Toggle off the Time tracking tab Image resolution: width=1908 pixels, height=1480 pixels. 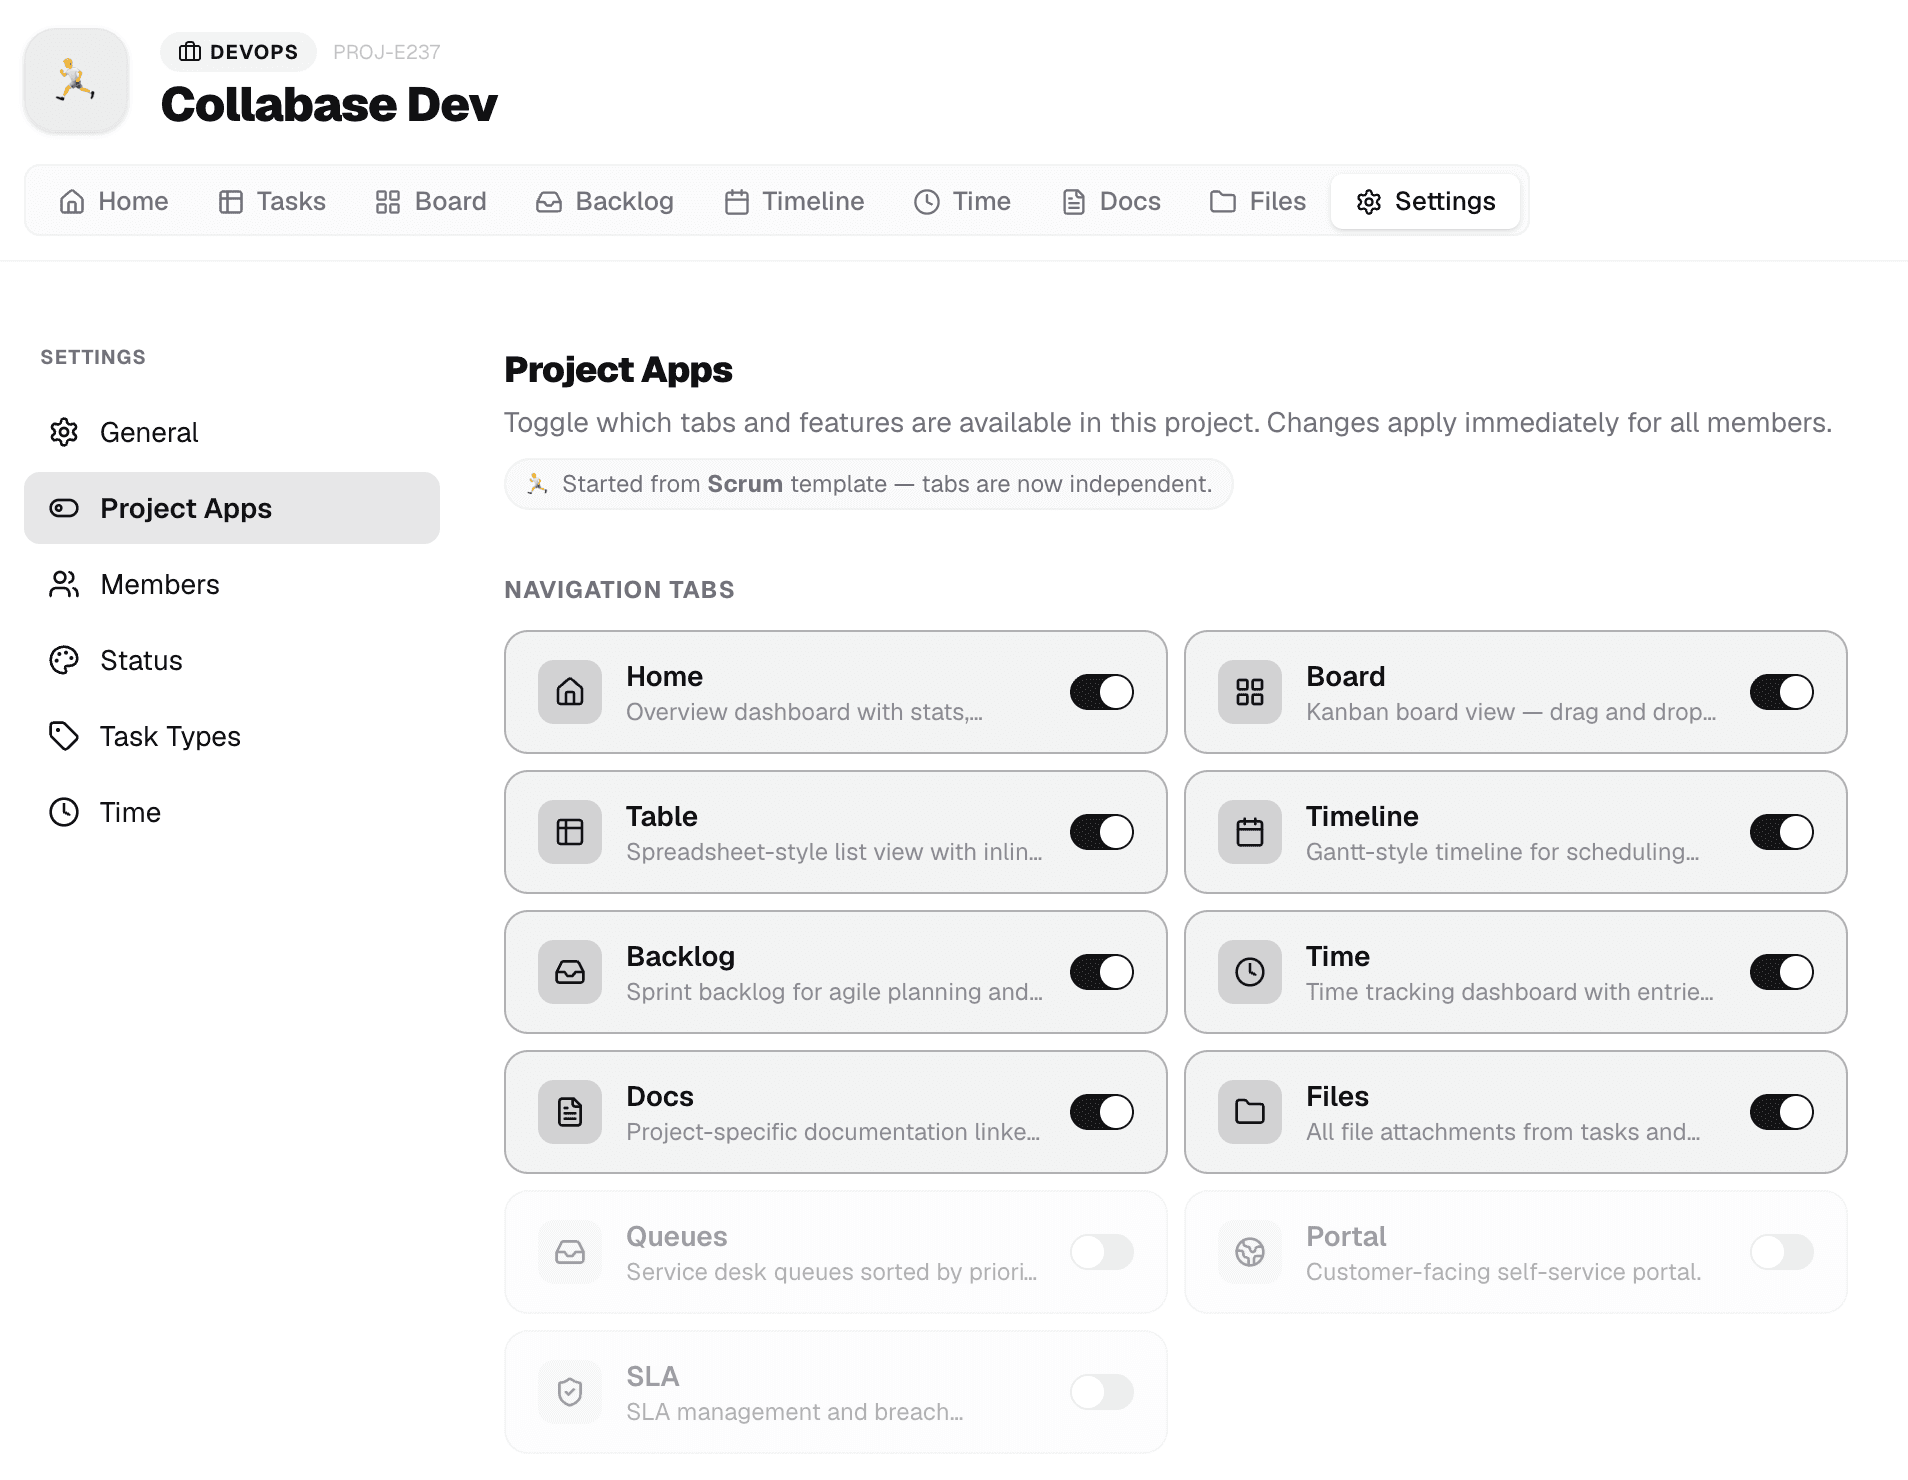point(1782,972)
